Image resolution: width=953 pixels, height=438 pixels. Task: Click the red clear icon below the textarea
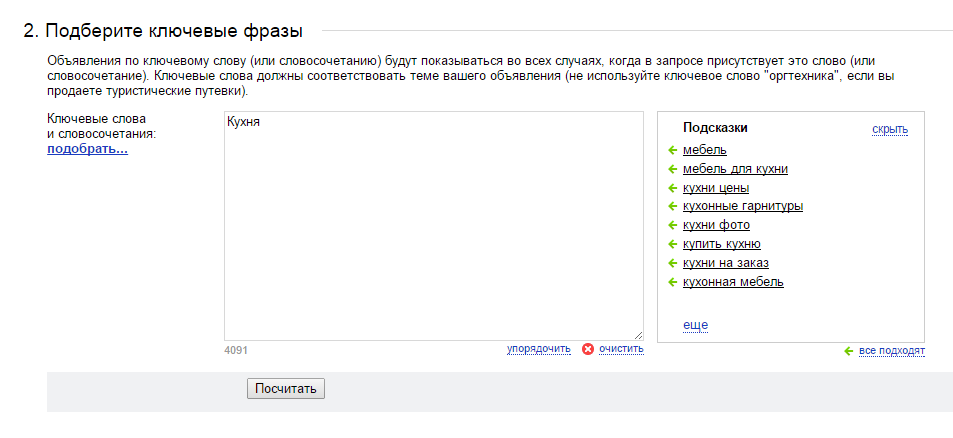pyautogui.click(x=588, y=349)
